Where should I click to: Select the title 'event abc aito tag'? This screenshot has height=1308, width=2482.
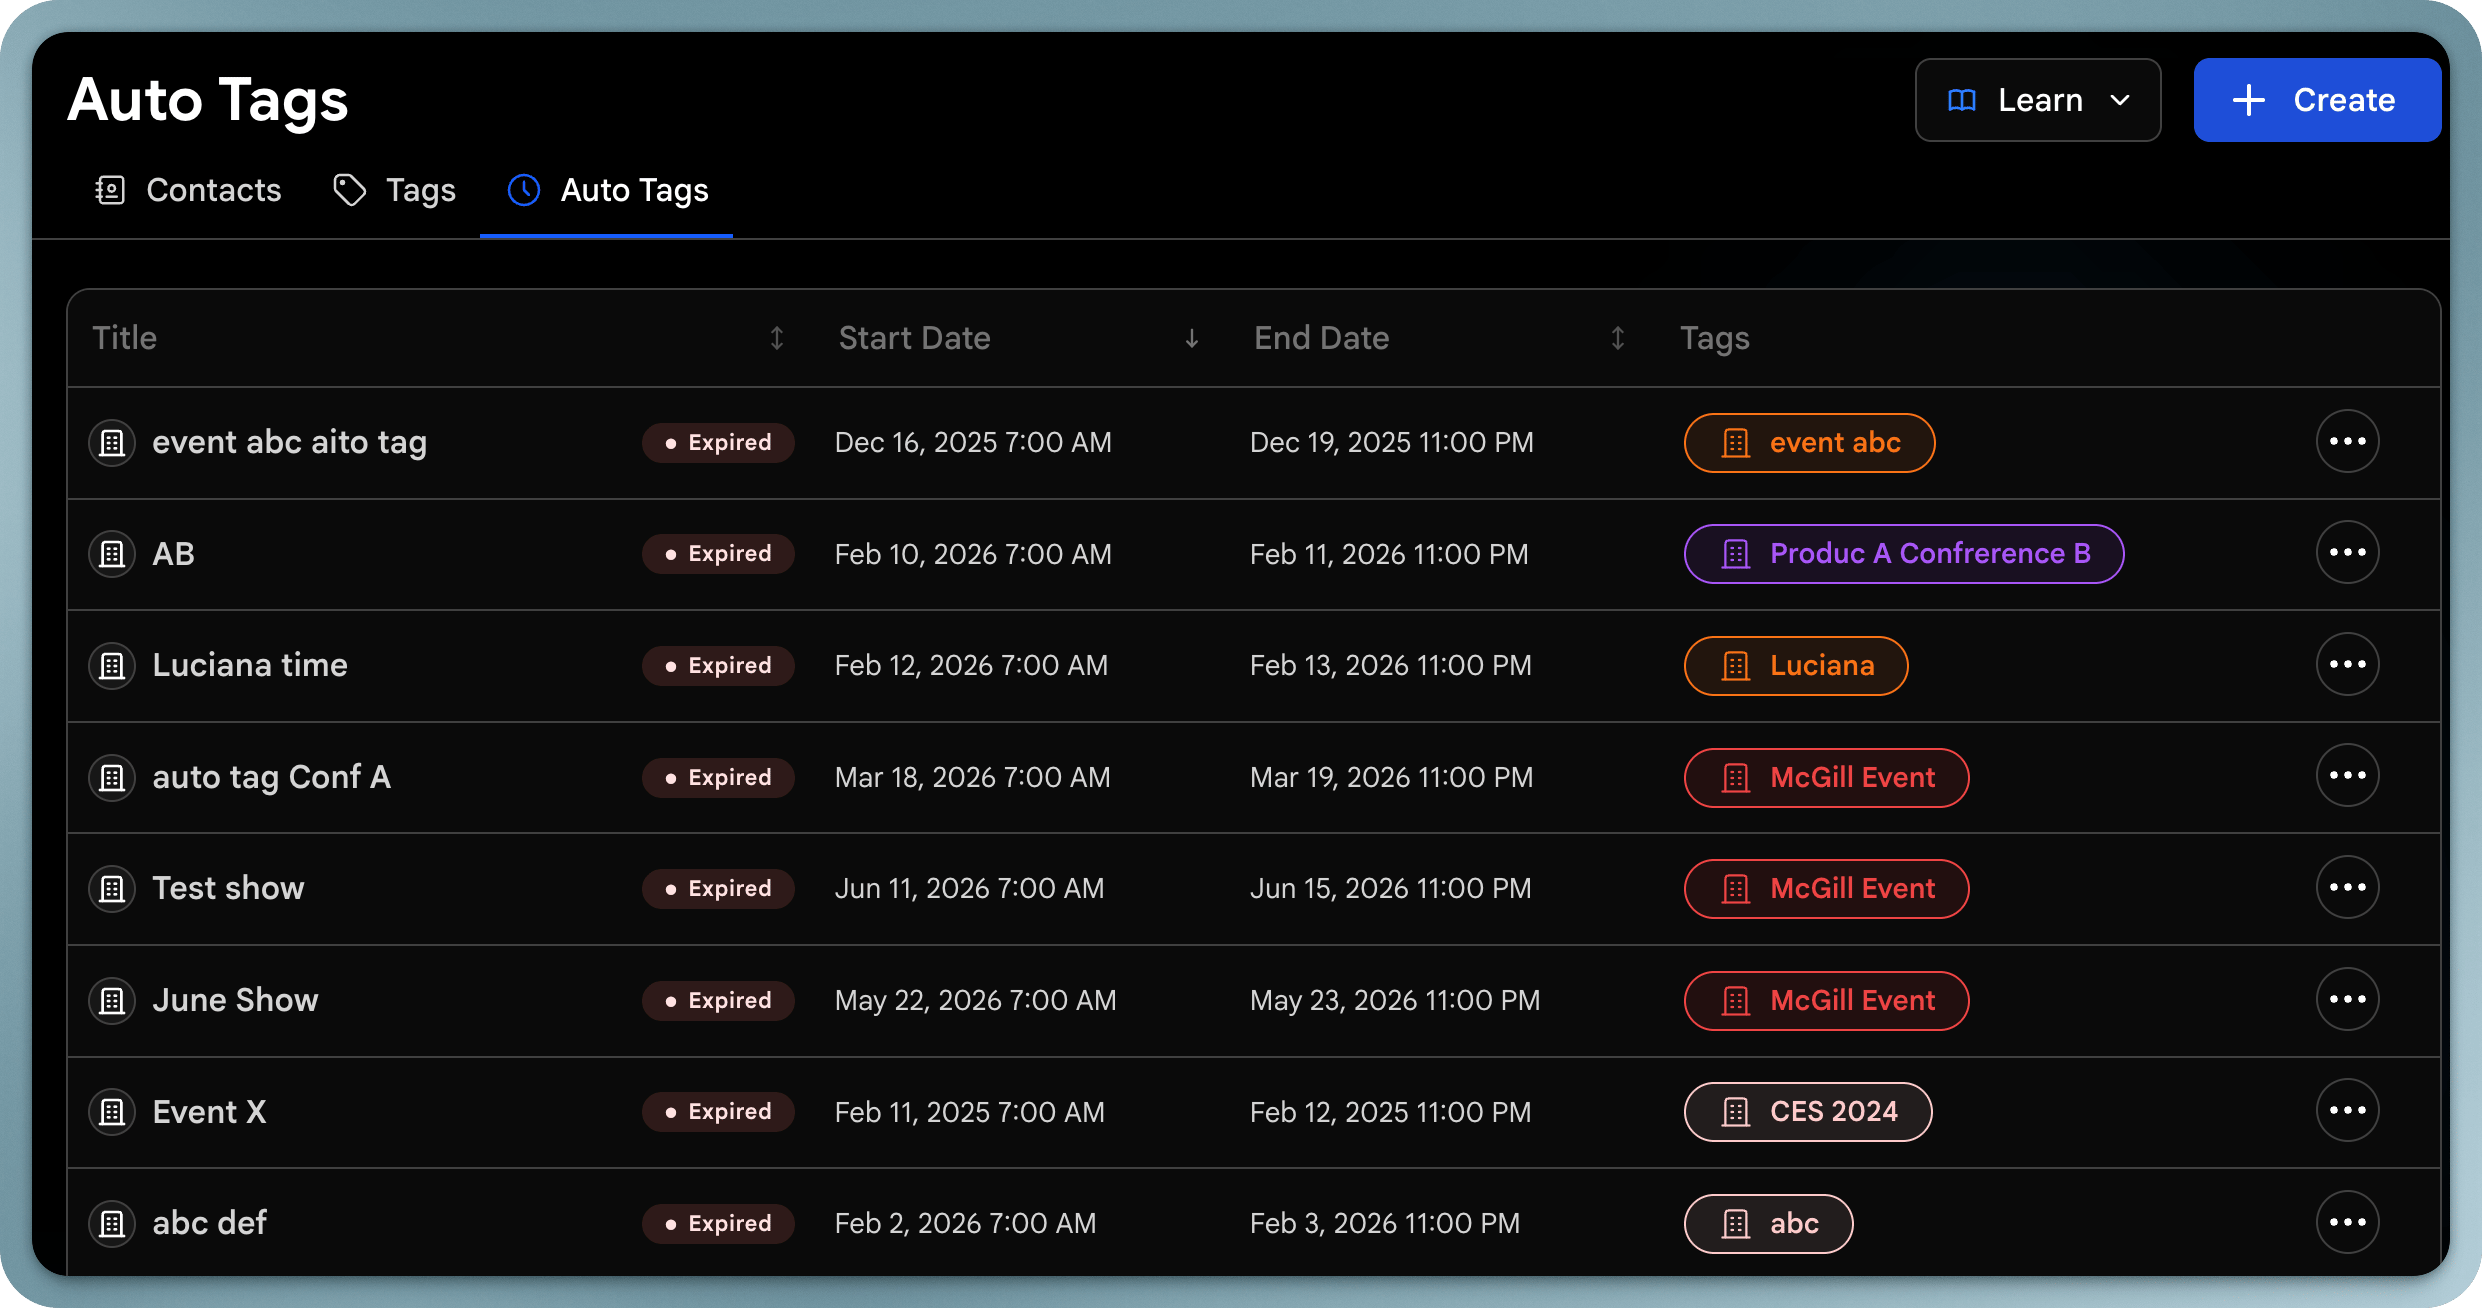(290, 443)
